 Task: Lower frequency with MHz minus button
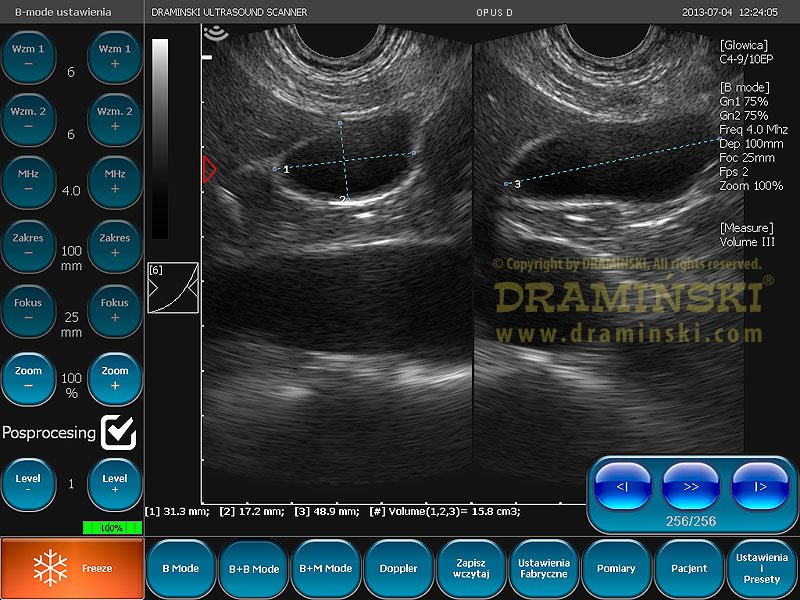pyautogui.click(x=28, y=182)
